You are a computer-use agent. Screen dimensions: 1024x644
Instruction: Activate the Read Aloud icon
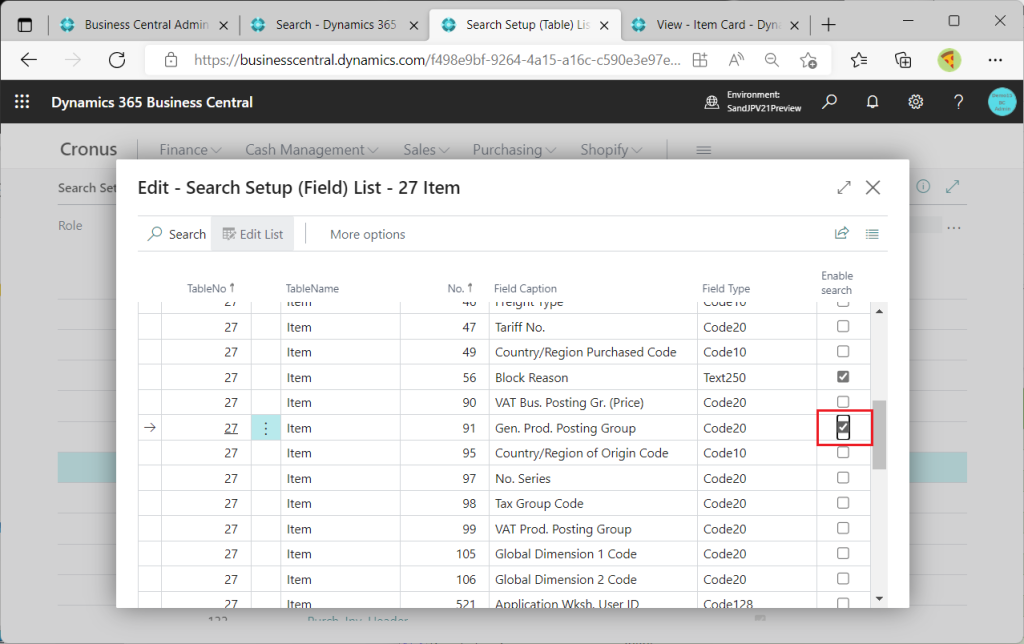[x=736, y=60]
